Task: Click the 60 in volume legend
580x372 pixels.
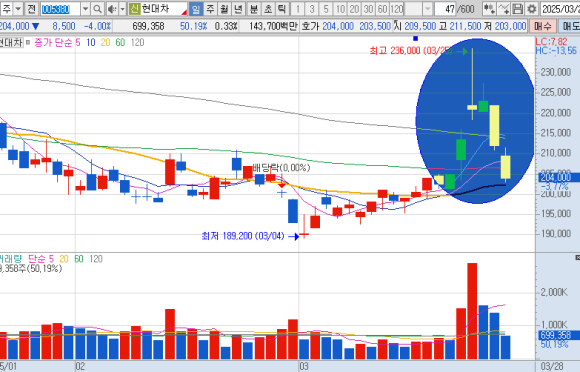Action: coord(79,259)
